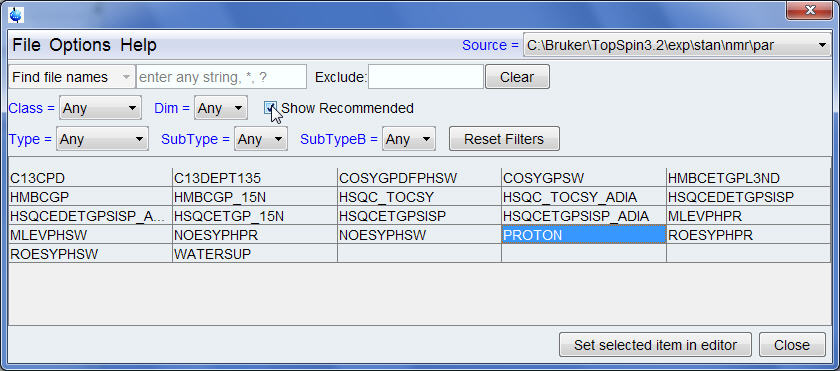This screenshot has height=371, width=840.
Task: Open the SubType filter dropdown
Action: coord(260,139)
